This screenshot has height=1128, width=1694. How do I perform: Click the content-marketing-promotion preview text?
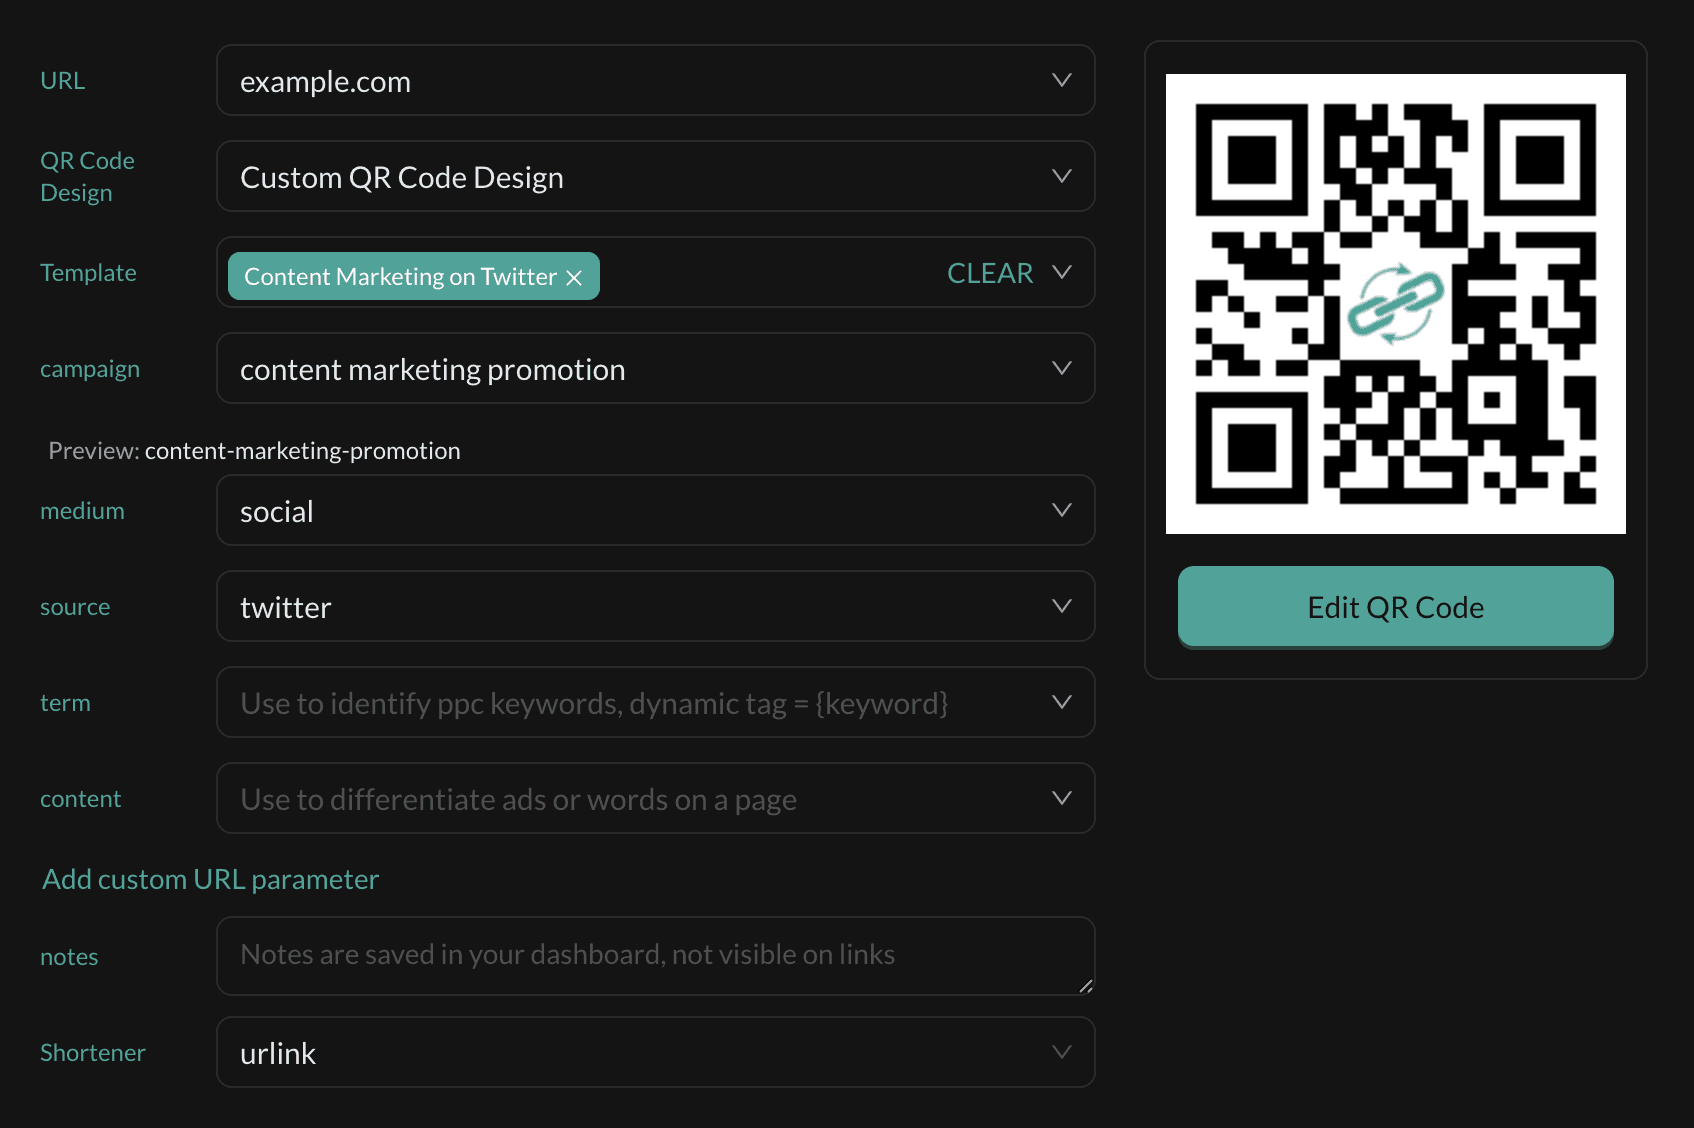(303, 450)
